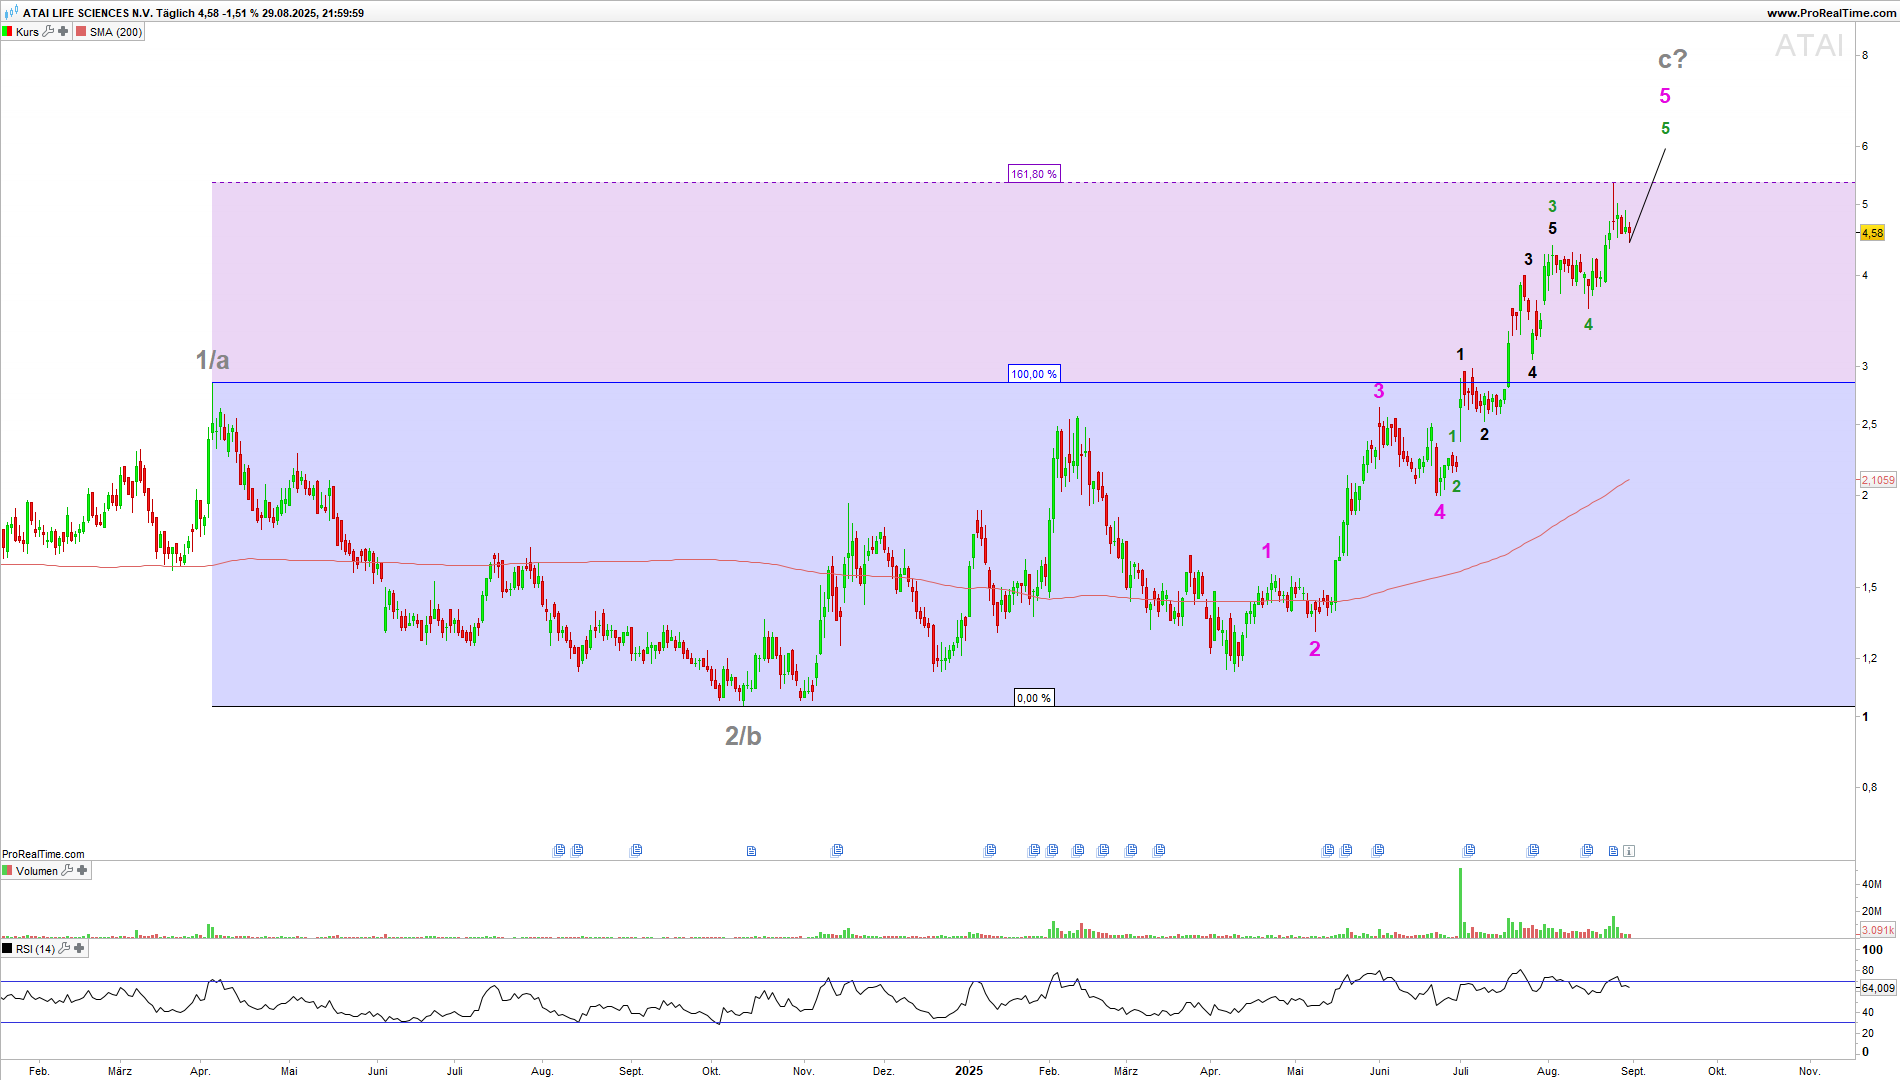Open the gray info icon on event bar
1900x1080 pixels.
click(x=1629, y=851)
